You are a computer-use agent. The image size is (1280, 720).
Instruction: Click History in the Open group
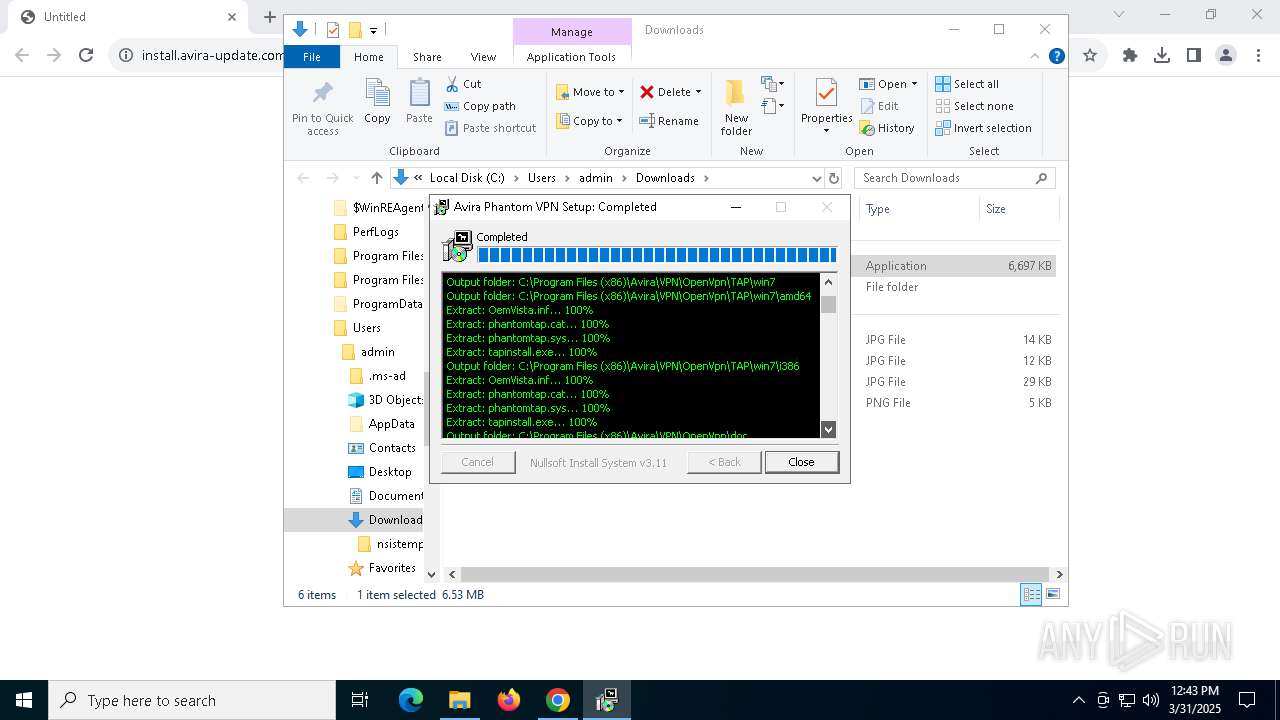tap(887, 128)
